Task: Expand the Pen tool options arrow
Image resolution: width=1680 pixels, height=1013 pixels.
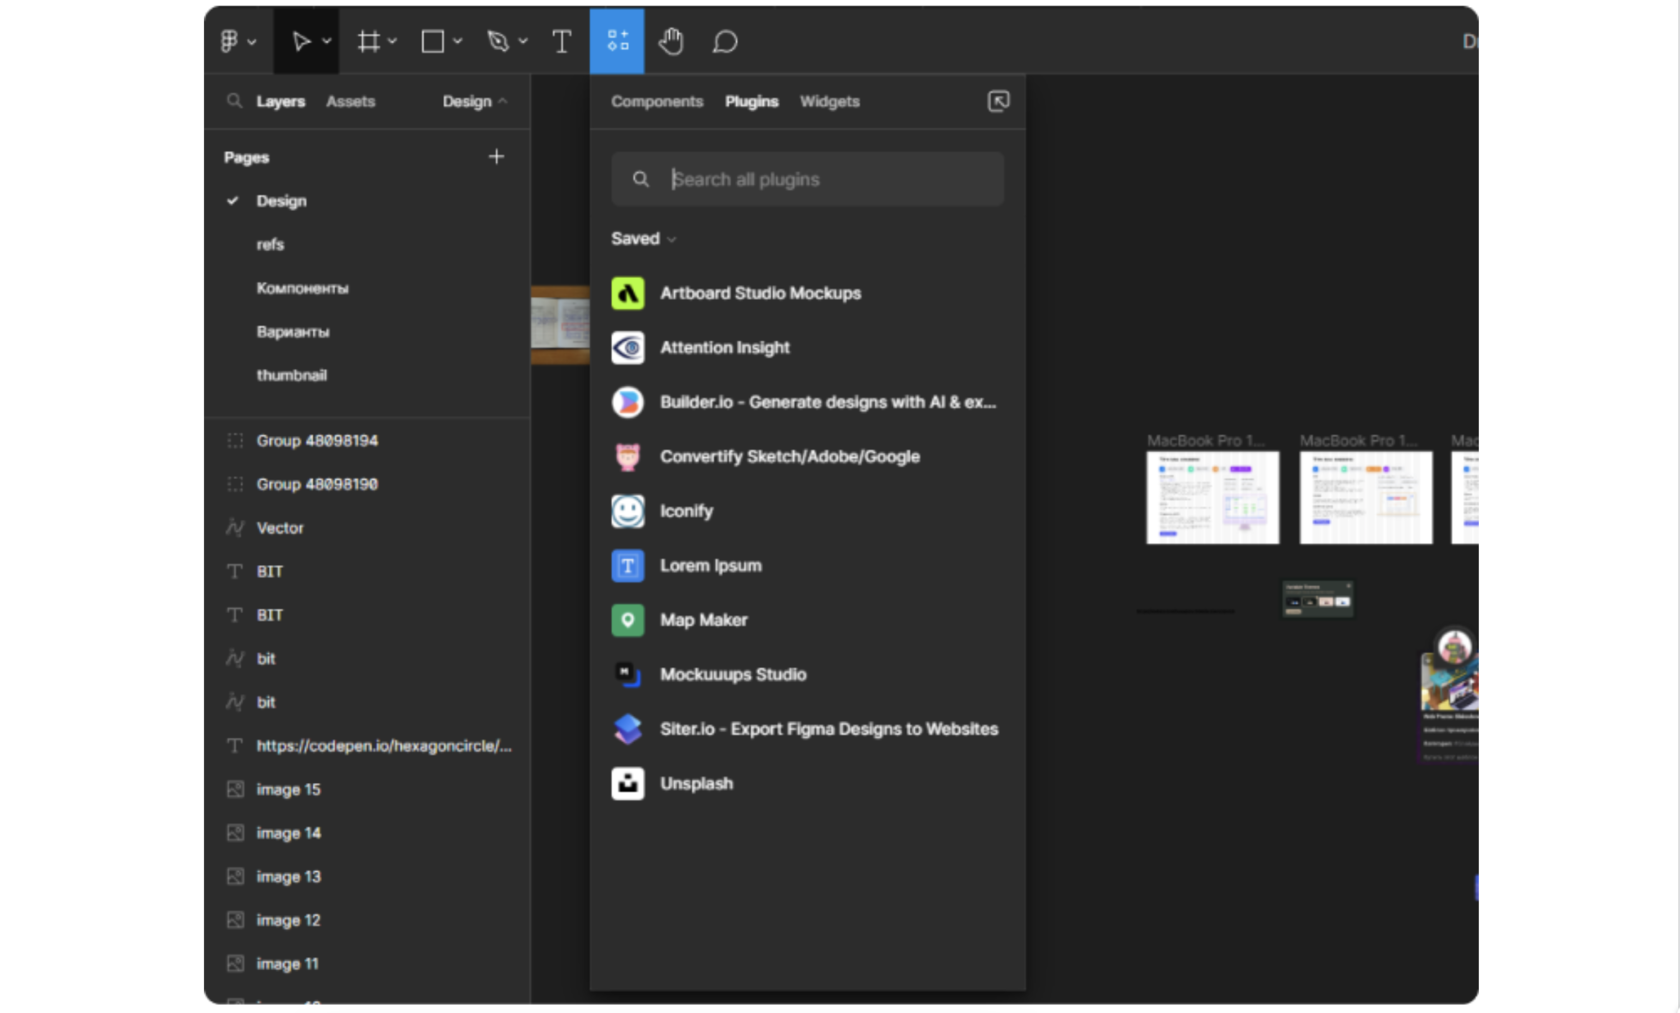Action: [522, 42]
